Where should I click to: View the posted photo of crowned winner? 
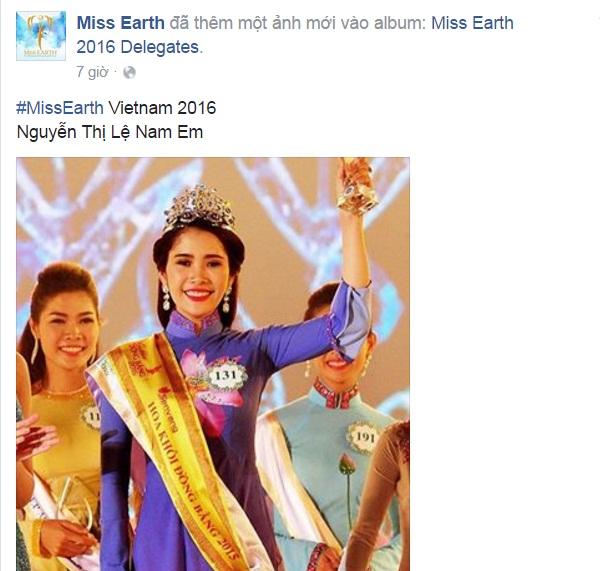point(213,364)
